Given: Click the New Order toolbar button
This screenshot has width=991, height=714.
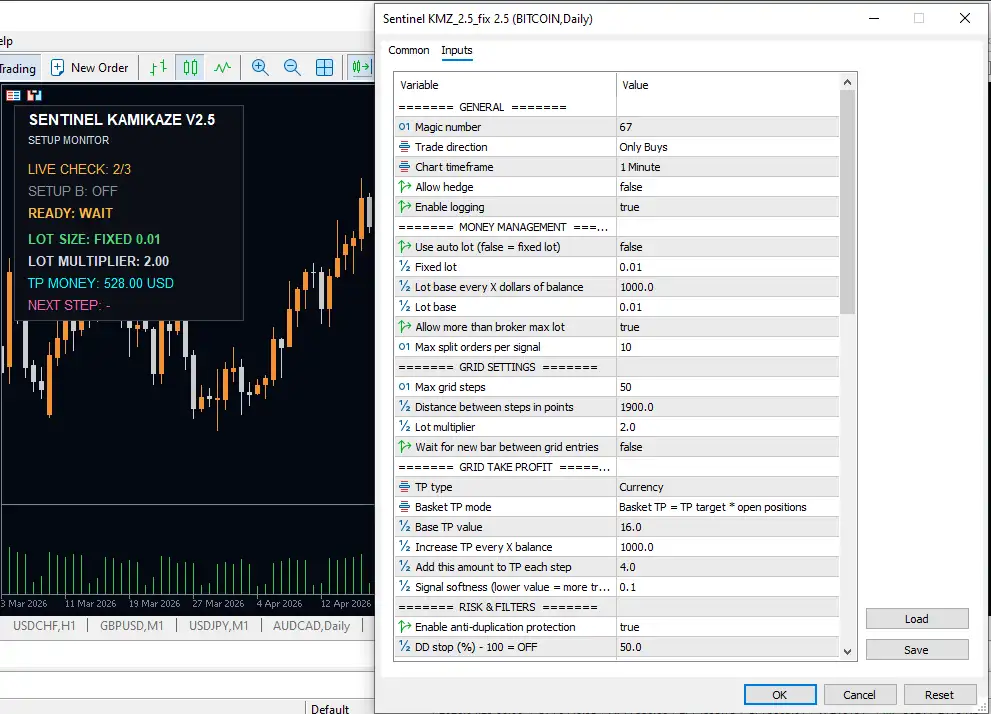Looking at the screenshot, I should (89, 68).
